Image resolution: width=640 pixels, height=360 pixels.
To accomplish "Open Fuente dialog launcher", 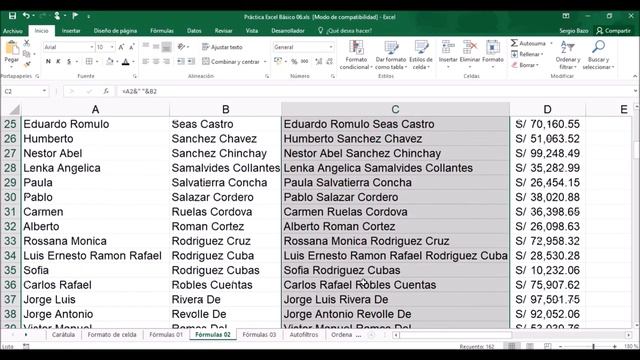I will click(135, 76).
